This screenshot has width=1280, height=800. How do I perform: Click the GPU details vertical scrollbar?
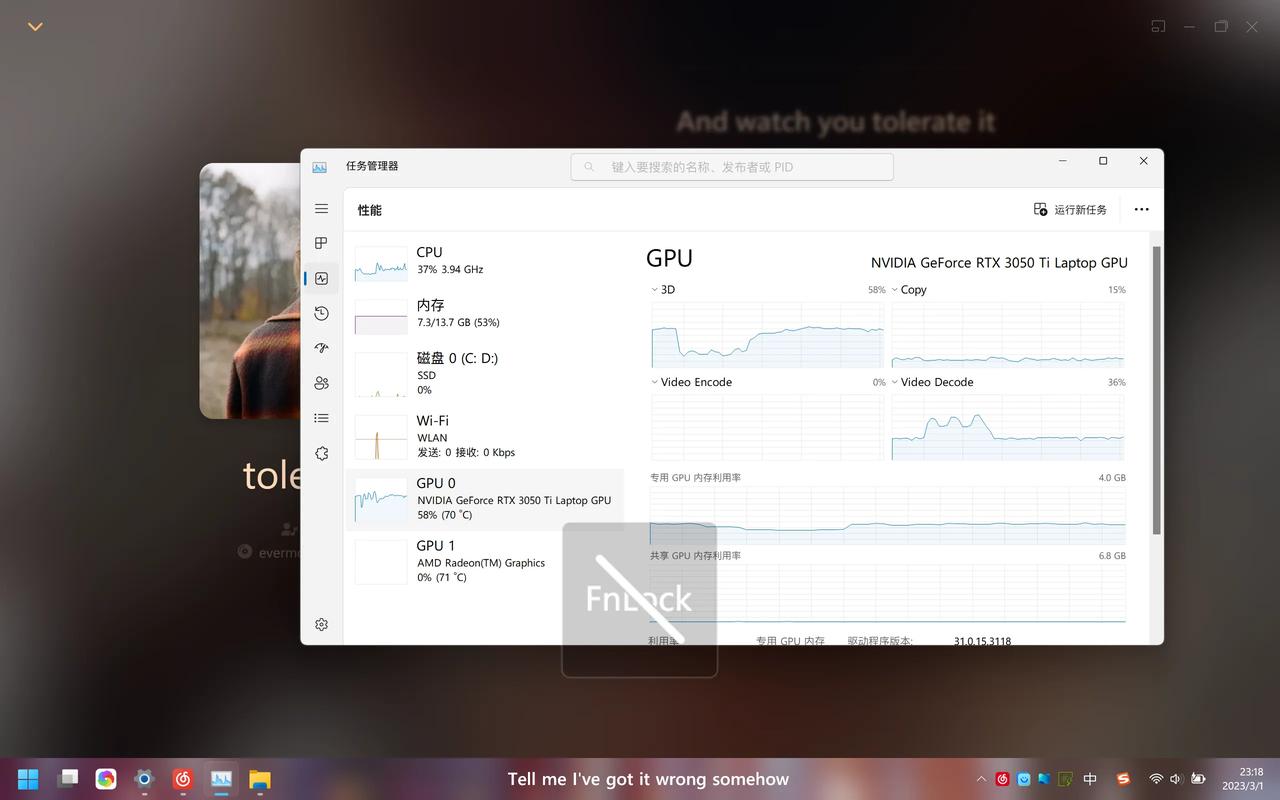point(1157,390)
